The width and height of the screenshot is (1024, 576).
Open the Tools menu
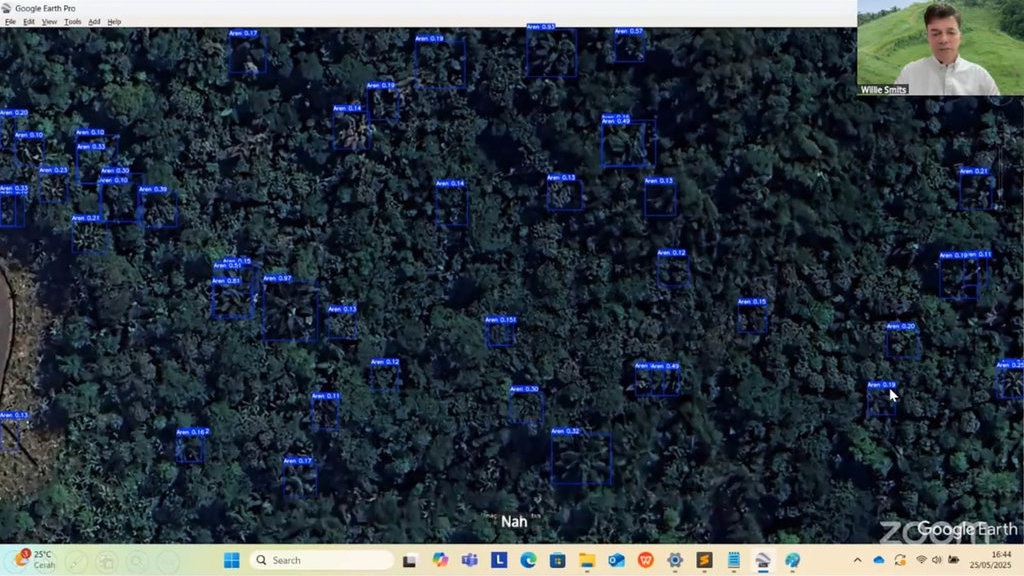[x=72, y=21]
